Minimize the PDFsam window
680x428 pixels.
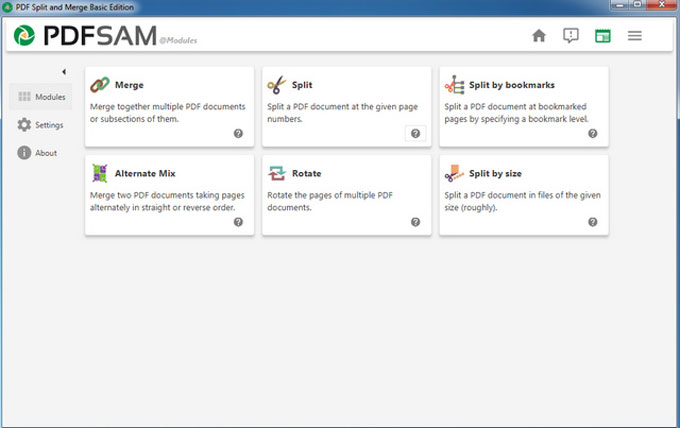pos(619,5)
